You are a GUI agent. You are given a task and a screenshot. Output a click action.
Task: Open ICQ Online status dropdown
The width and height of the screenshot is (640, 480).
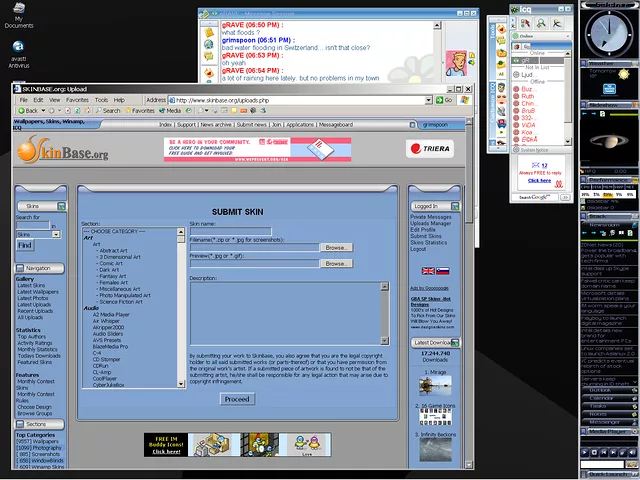[541, 36]
